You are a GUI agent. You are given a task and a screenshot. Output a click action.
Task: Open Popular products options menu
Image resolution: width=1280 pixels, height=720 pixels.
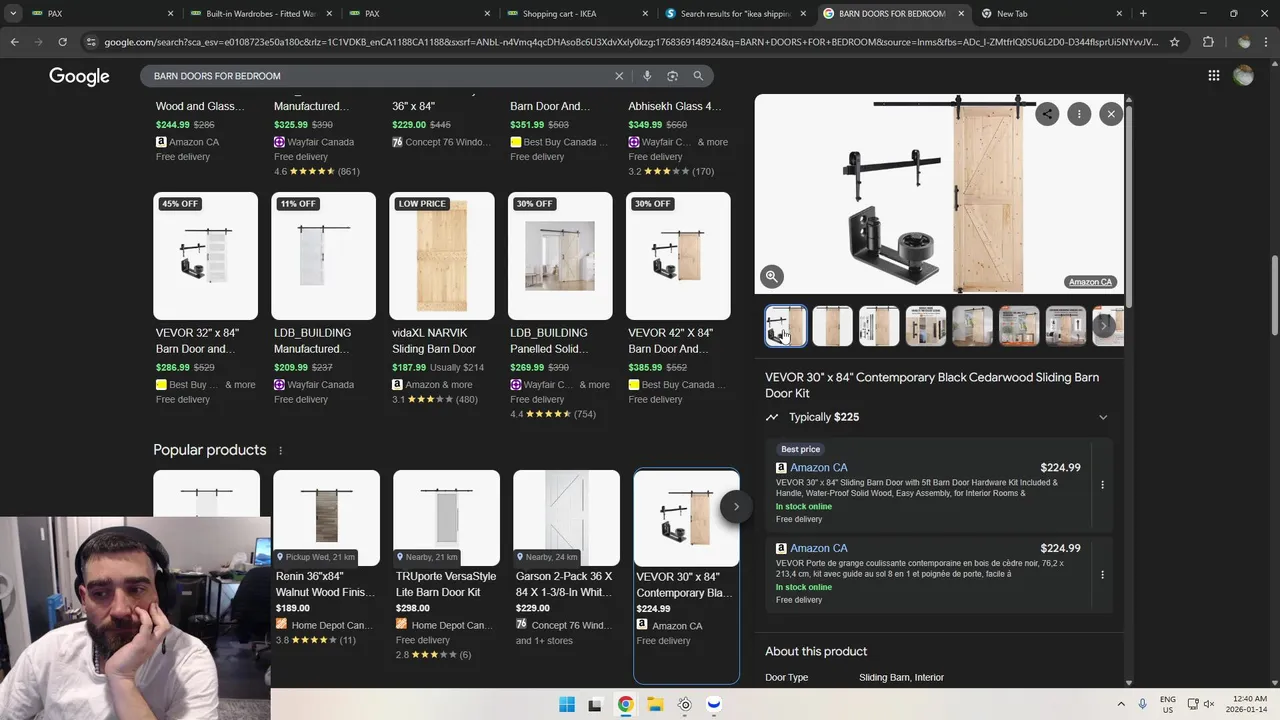pyautogui.click(x=280, y=451)
